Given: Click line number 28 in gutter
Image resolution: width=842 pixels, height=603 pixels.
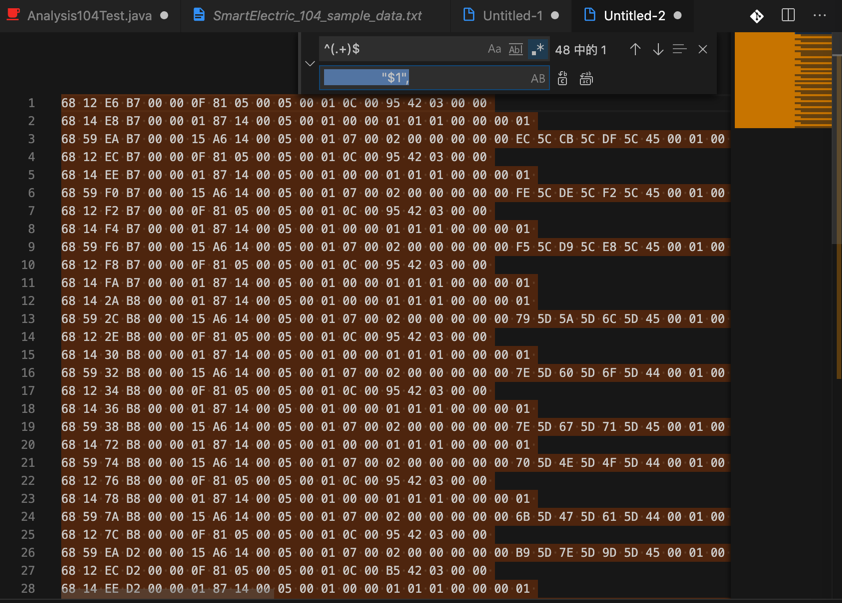Looking at the screenshot, I should [x=28, y=589].
